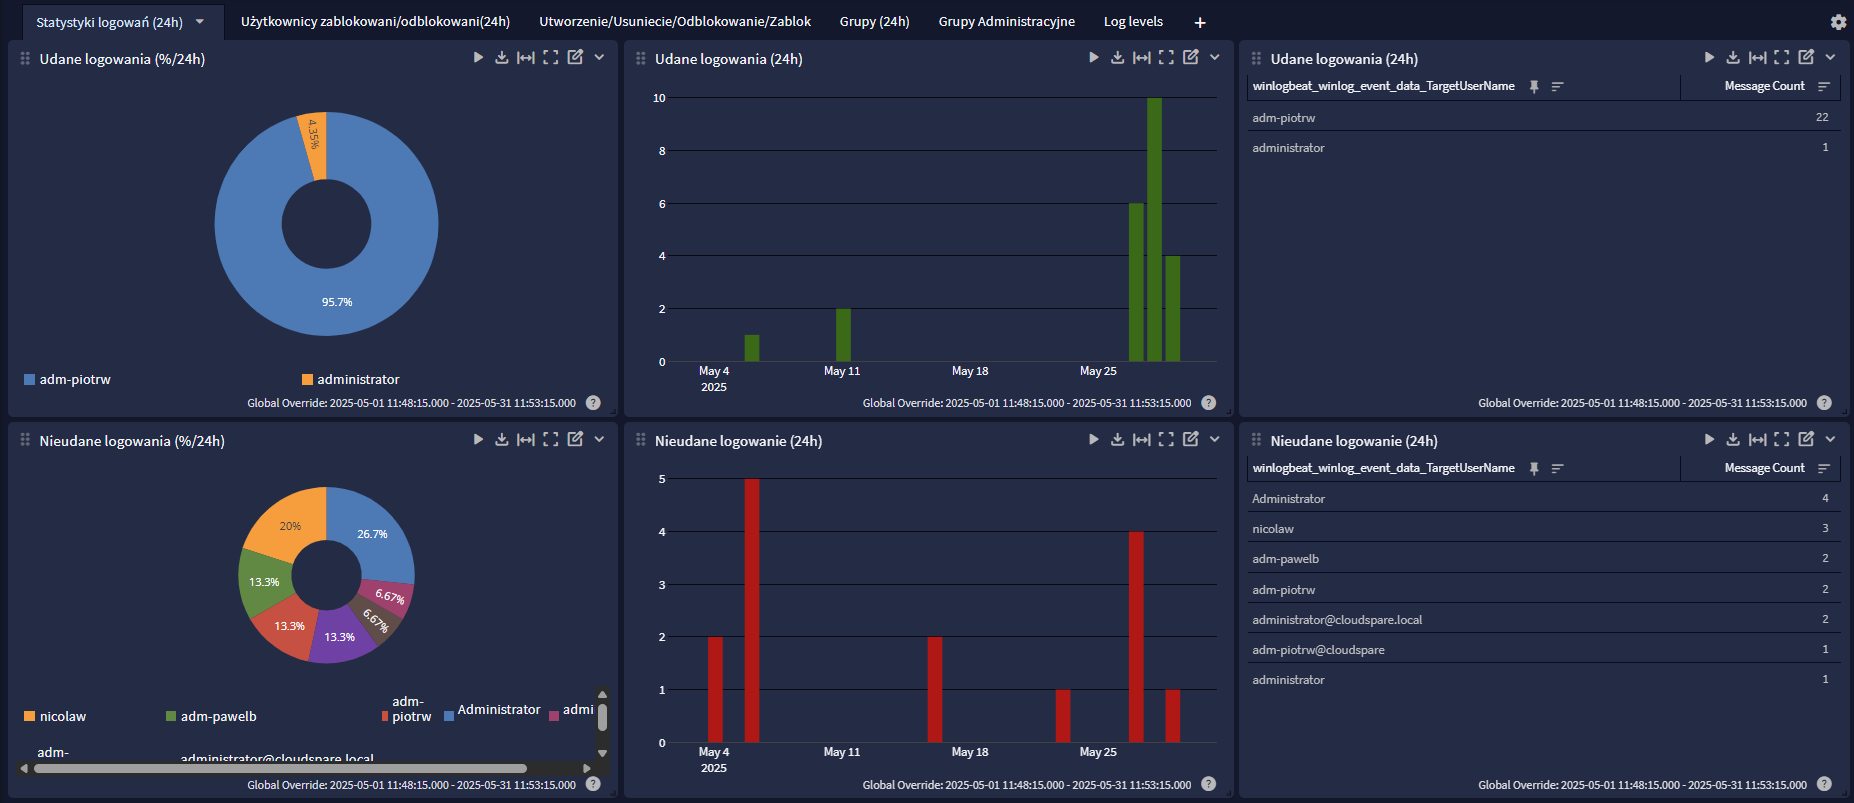This screenshot has width=1854, height=803.
Task: Add a new dashboard page with plus icon
Action: pos(1200,22)
